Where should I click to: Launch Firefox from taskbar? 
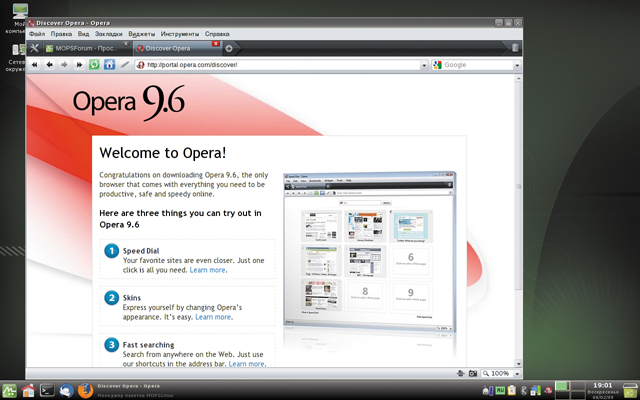click(85, 390)
